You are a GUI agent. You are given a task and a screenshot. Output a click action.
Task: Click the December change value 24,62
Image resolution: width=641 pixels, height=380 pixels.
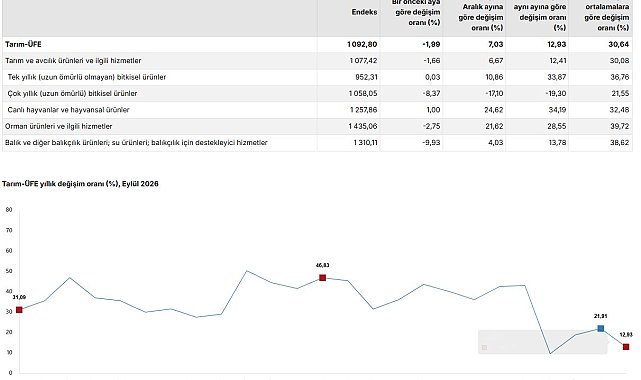(x=494, y=110)
